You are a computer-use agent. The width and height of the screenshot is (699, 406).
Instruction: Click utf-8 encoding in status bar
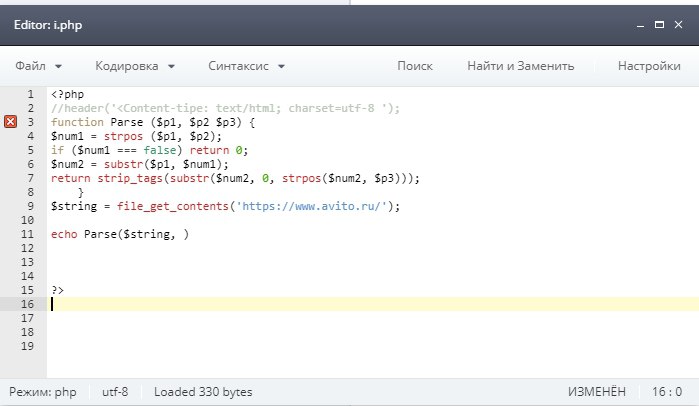pos(115,392)
